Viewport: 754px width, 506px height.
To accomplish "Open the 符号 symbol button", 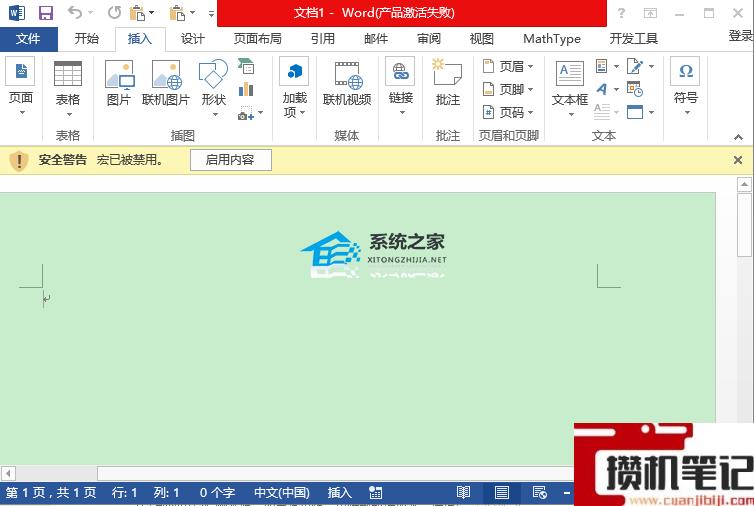I will (x=685, y=87).
